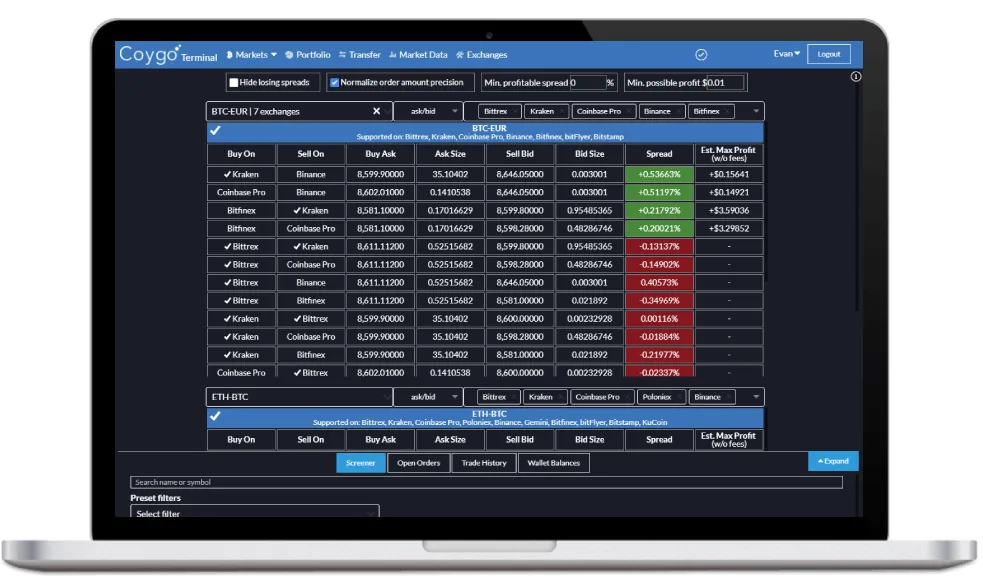Open the ETH-BTC pair selector
Image resolution: width=983 pixels, height=580 pixels.
(x=299, y=397)
